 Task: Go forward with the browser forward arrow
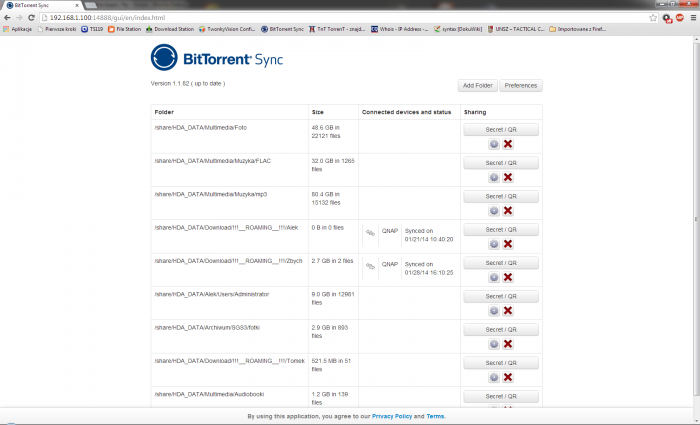click(19, 18)
